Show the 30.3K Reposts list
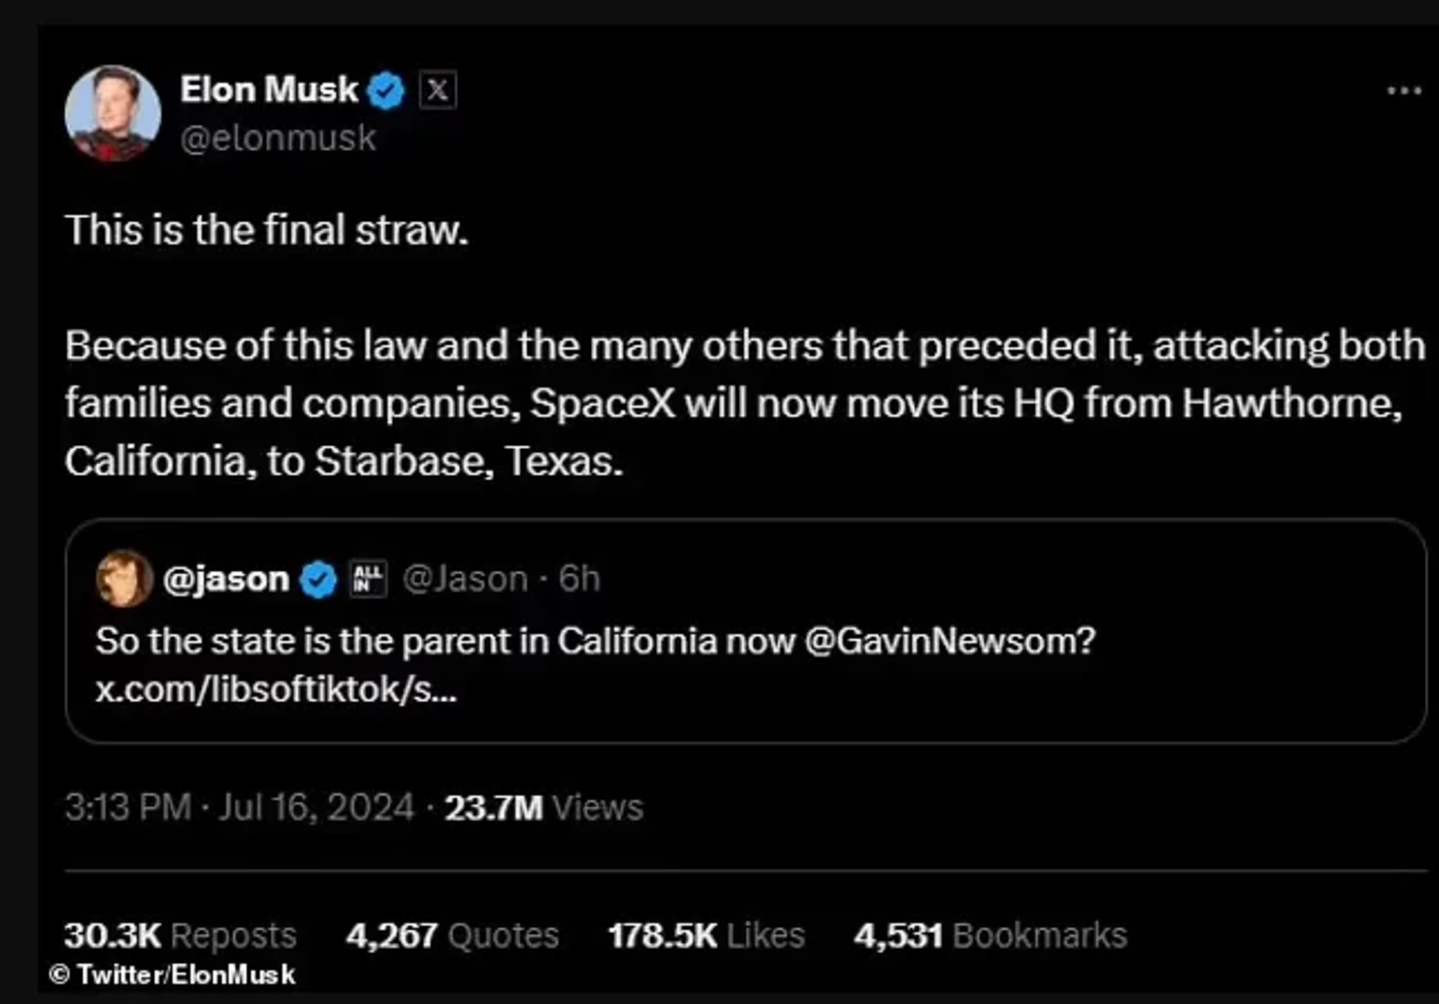 [180, 935]
